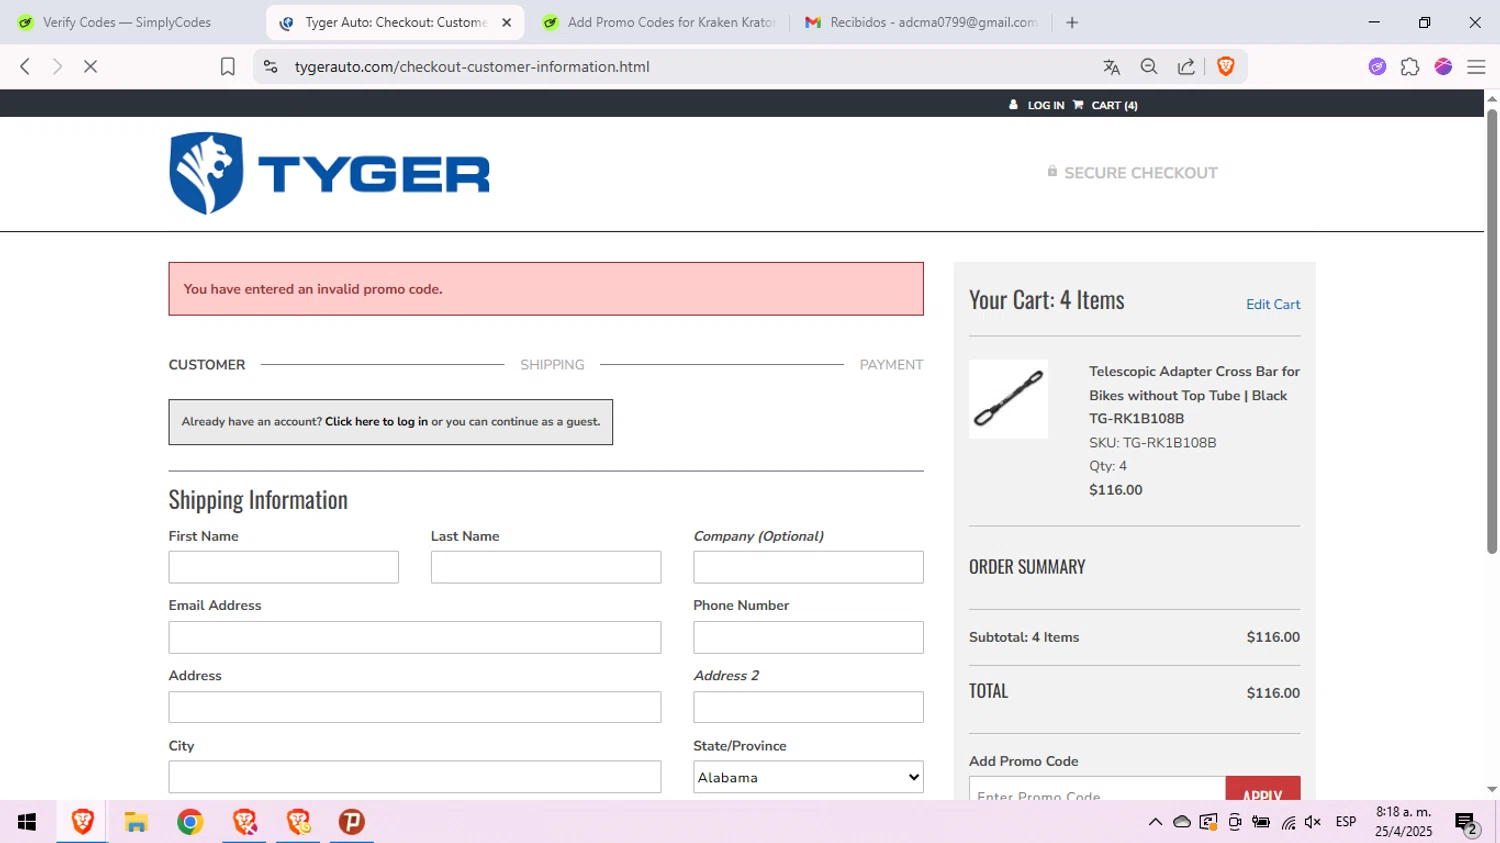Click the ESP language indicator

pyautogui.click(x=1346, y=822)
